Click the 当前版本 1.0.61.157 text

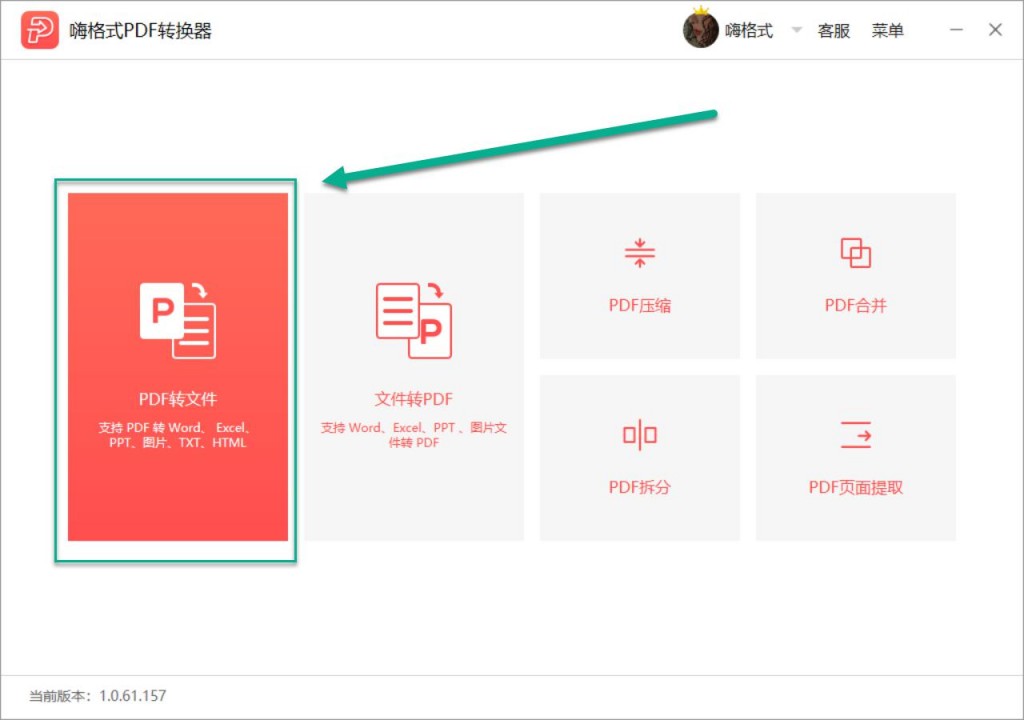[x=97, y=696]
